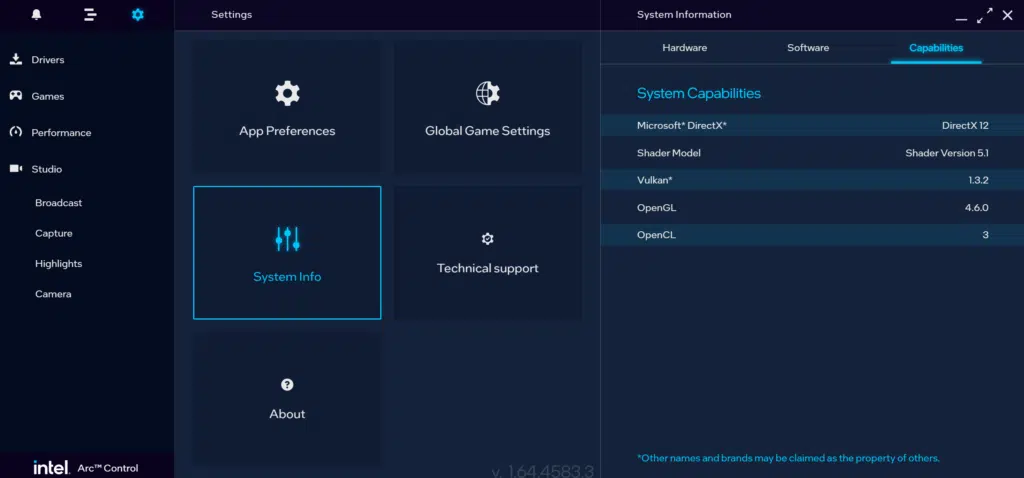Switch to the Capabilities tab
Image resolution: width=1024 pixels, height=478 pixels.
click(936, 48)
